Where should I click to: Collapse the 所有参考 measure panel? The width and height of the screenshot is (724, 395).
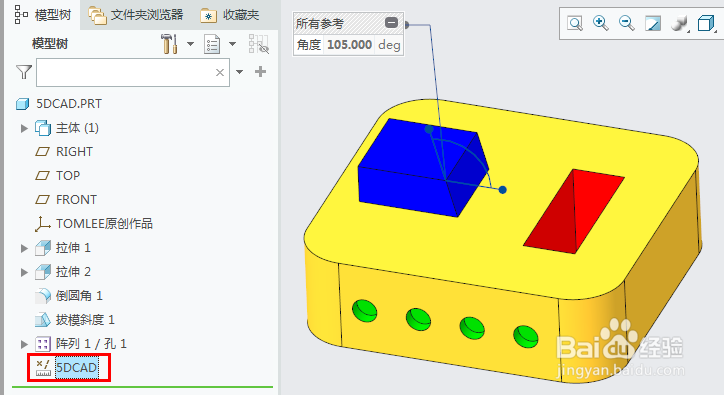[391, 23]
